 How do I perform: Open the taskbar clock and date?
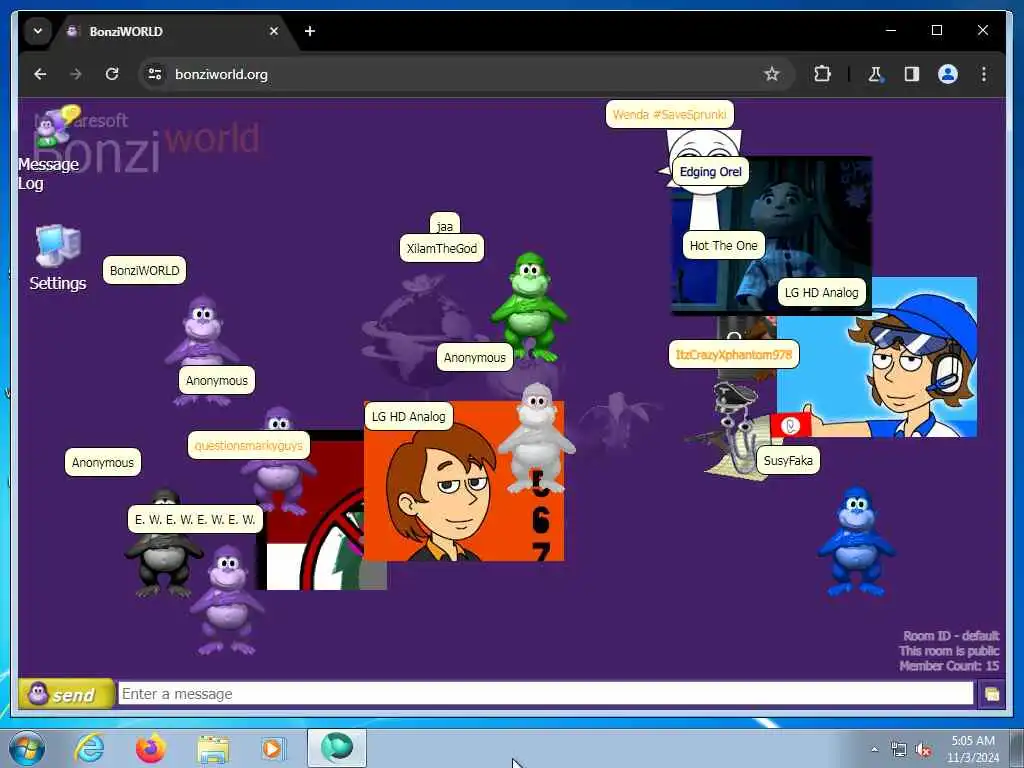[x=973, y=749]
